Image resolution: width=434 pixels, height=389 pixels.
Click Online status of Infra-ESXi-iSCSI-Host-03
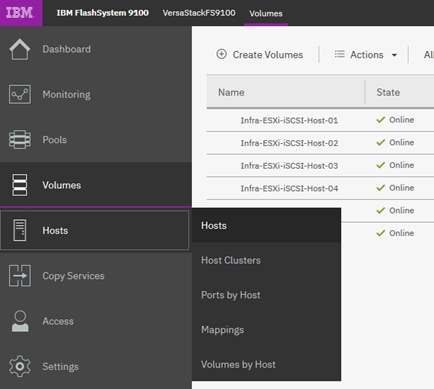pos(402,165)
